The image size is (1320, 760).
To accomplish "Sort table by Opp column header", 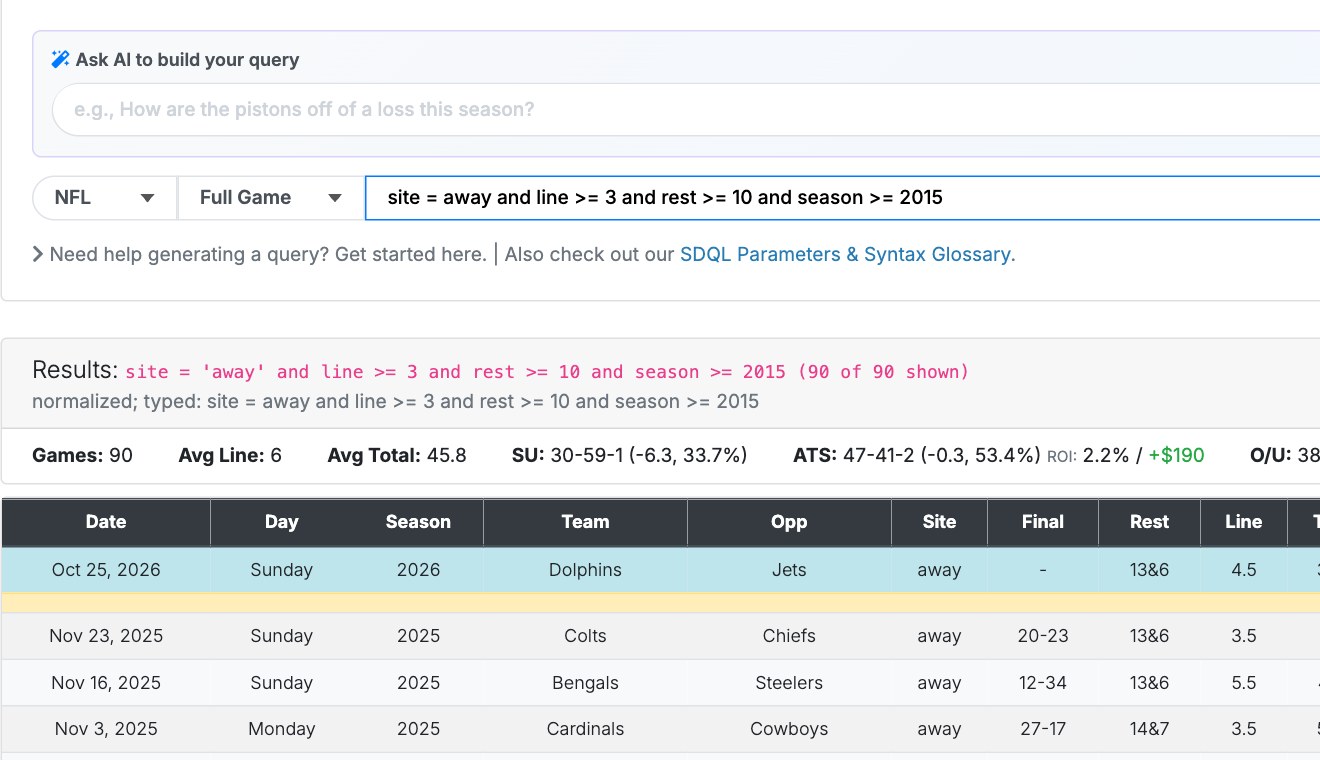I will pos(789,522).
